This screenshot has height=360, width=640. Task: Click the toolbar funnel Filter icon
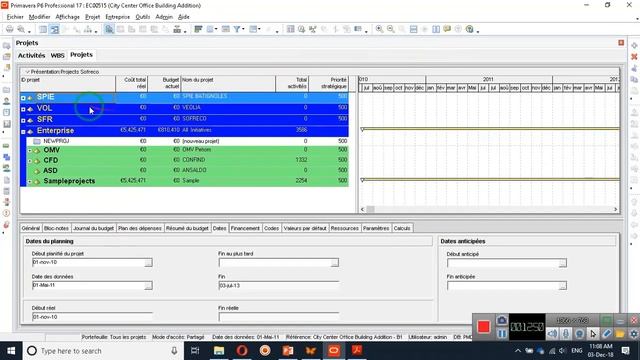coord(237,29)
